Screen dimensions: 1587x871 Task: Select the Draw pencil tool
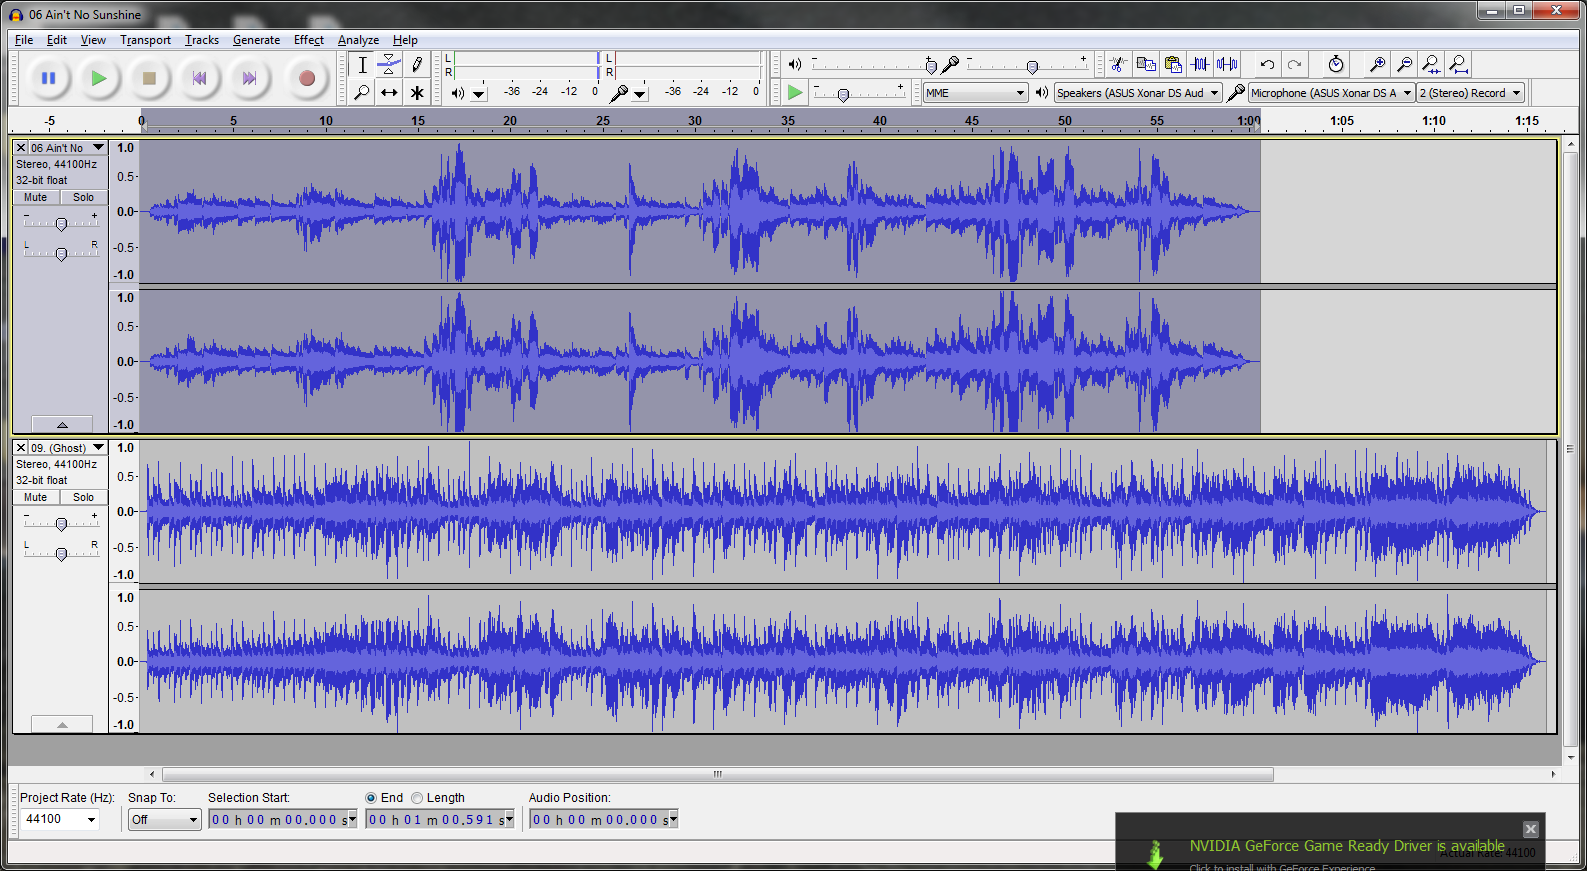click(x=417, y=65)
